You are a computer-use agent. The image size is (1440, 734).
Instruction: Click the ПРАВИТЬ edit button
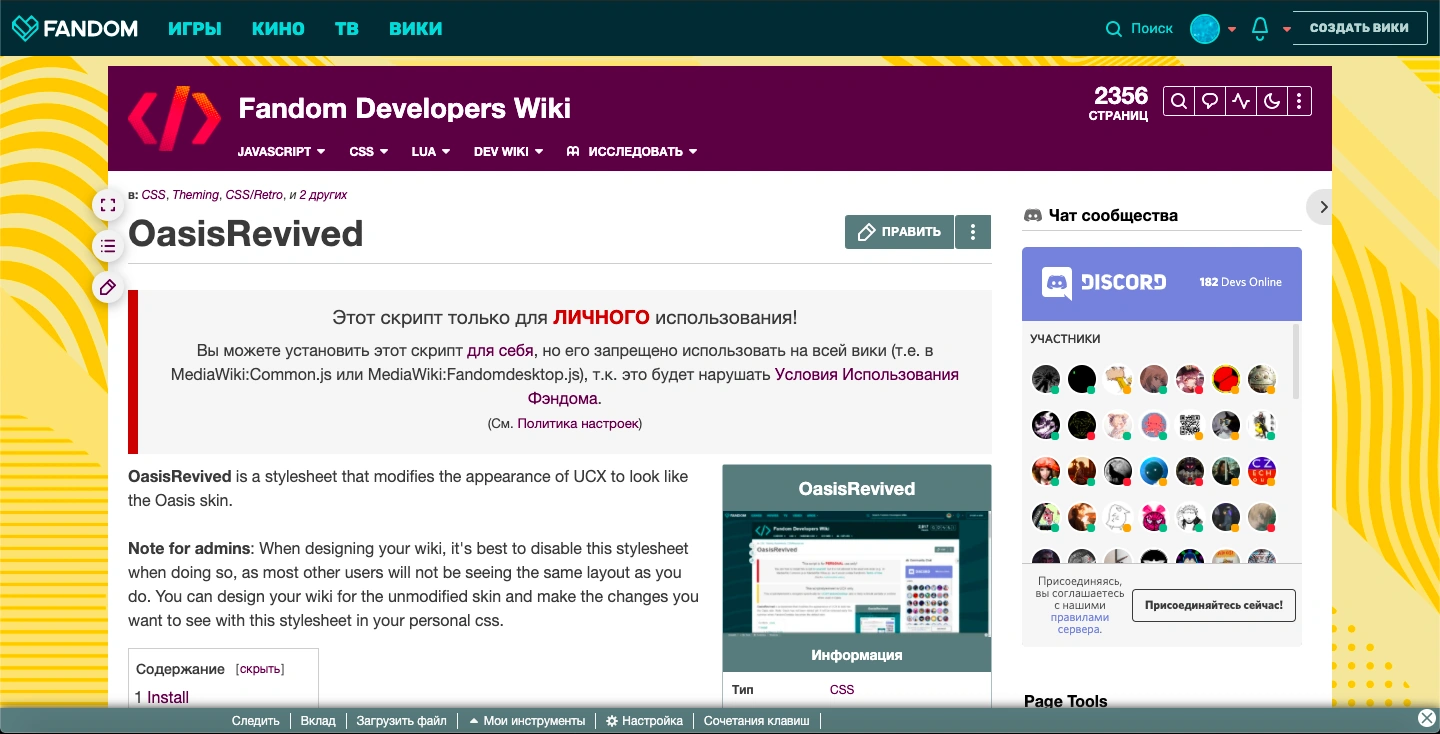(899, 232)
